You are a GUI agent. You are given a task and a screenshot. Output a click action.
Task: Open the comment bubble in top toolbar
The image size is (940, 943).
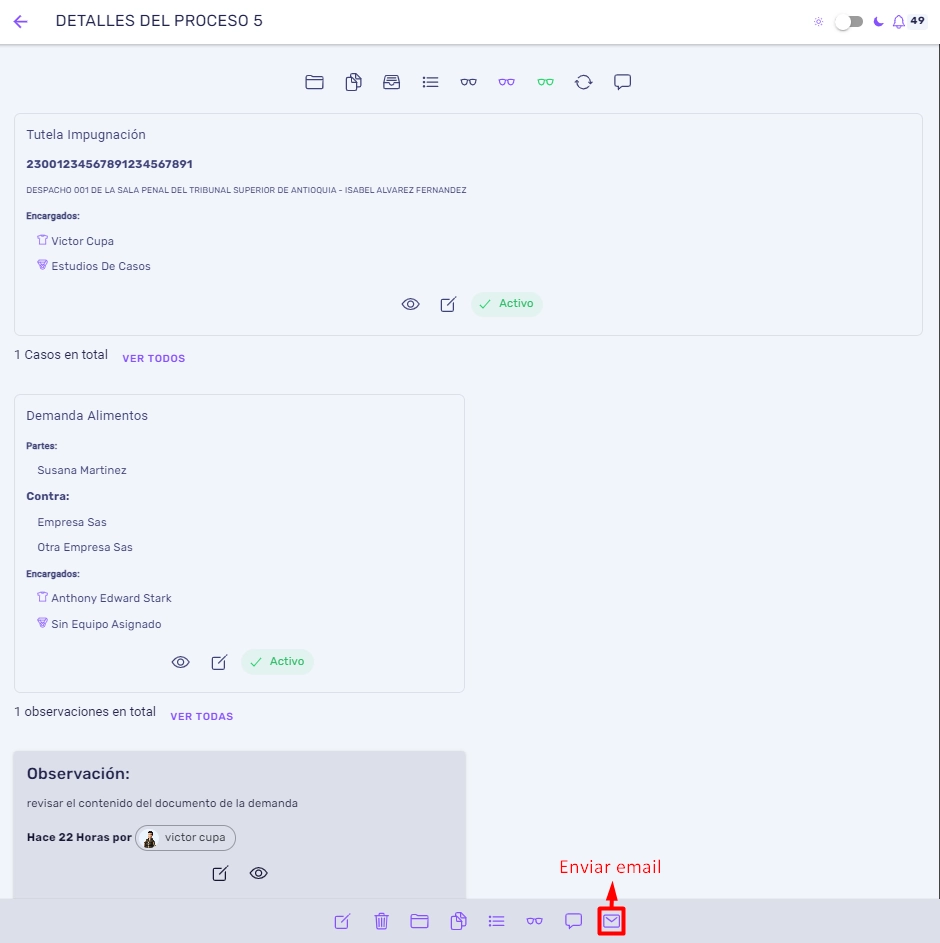(622, 82)
